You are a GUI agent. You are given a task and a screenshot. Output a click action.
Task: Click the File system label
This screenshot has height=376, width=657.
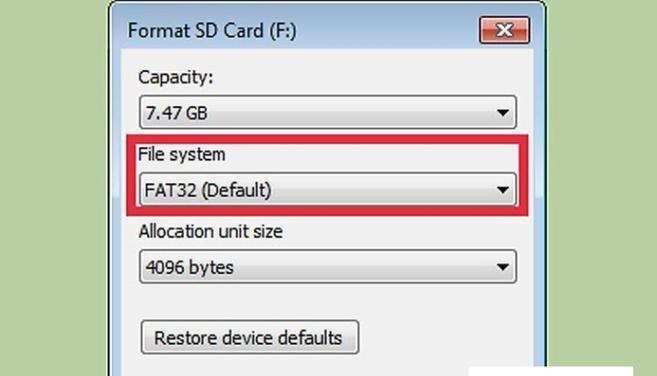tap(182, 155)
